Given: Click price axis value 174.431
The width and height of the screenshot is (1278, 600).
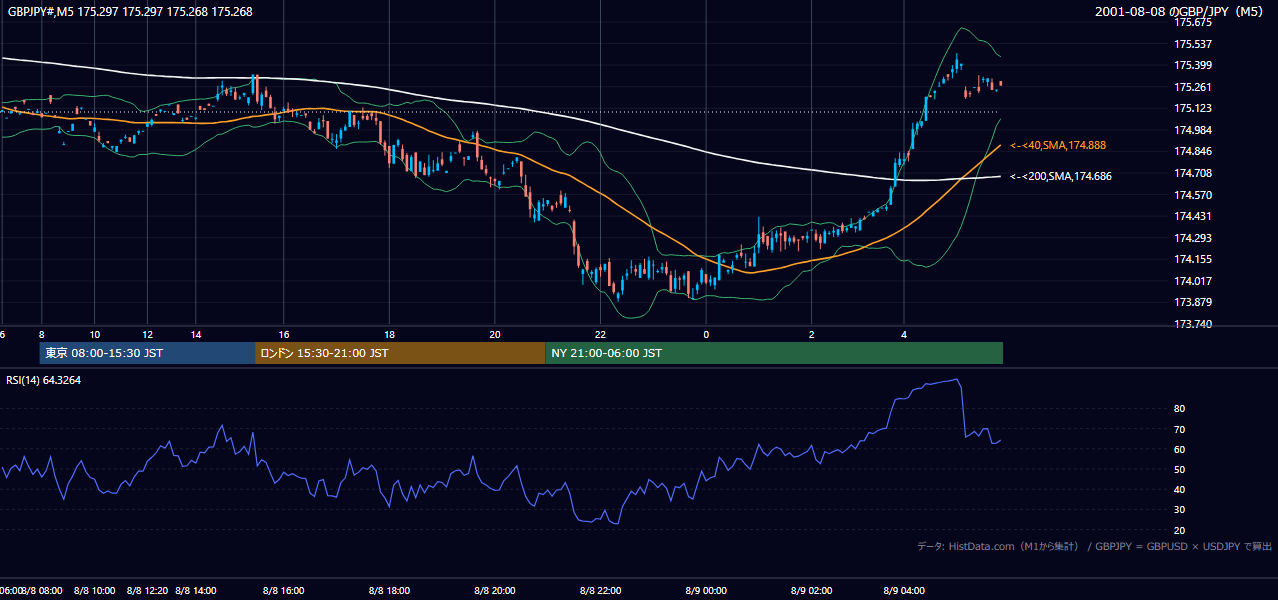Looking at the screenshot, I should [1193, 216].
